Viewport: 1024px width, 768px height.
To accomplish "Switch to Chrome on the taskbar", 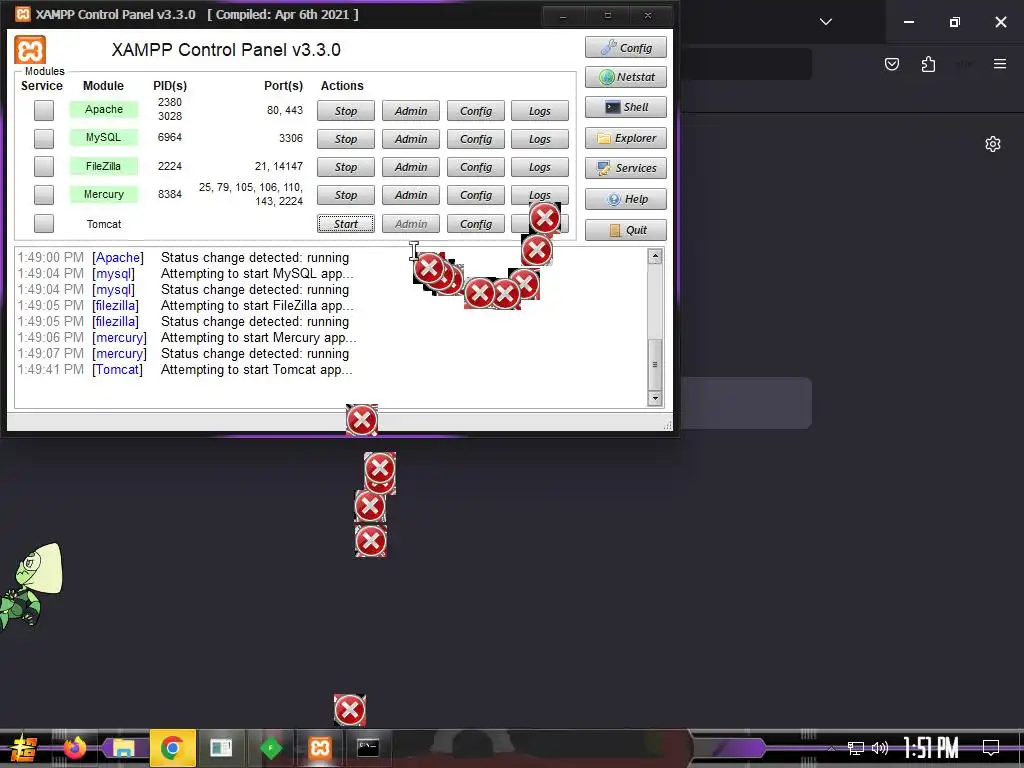I will (x=172, y=748).
